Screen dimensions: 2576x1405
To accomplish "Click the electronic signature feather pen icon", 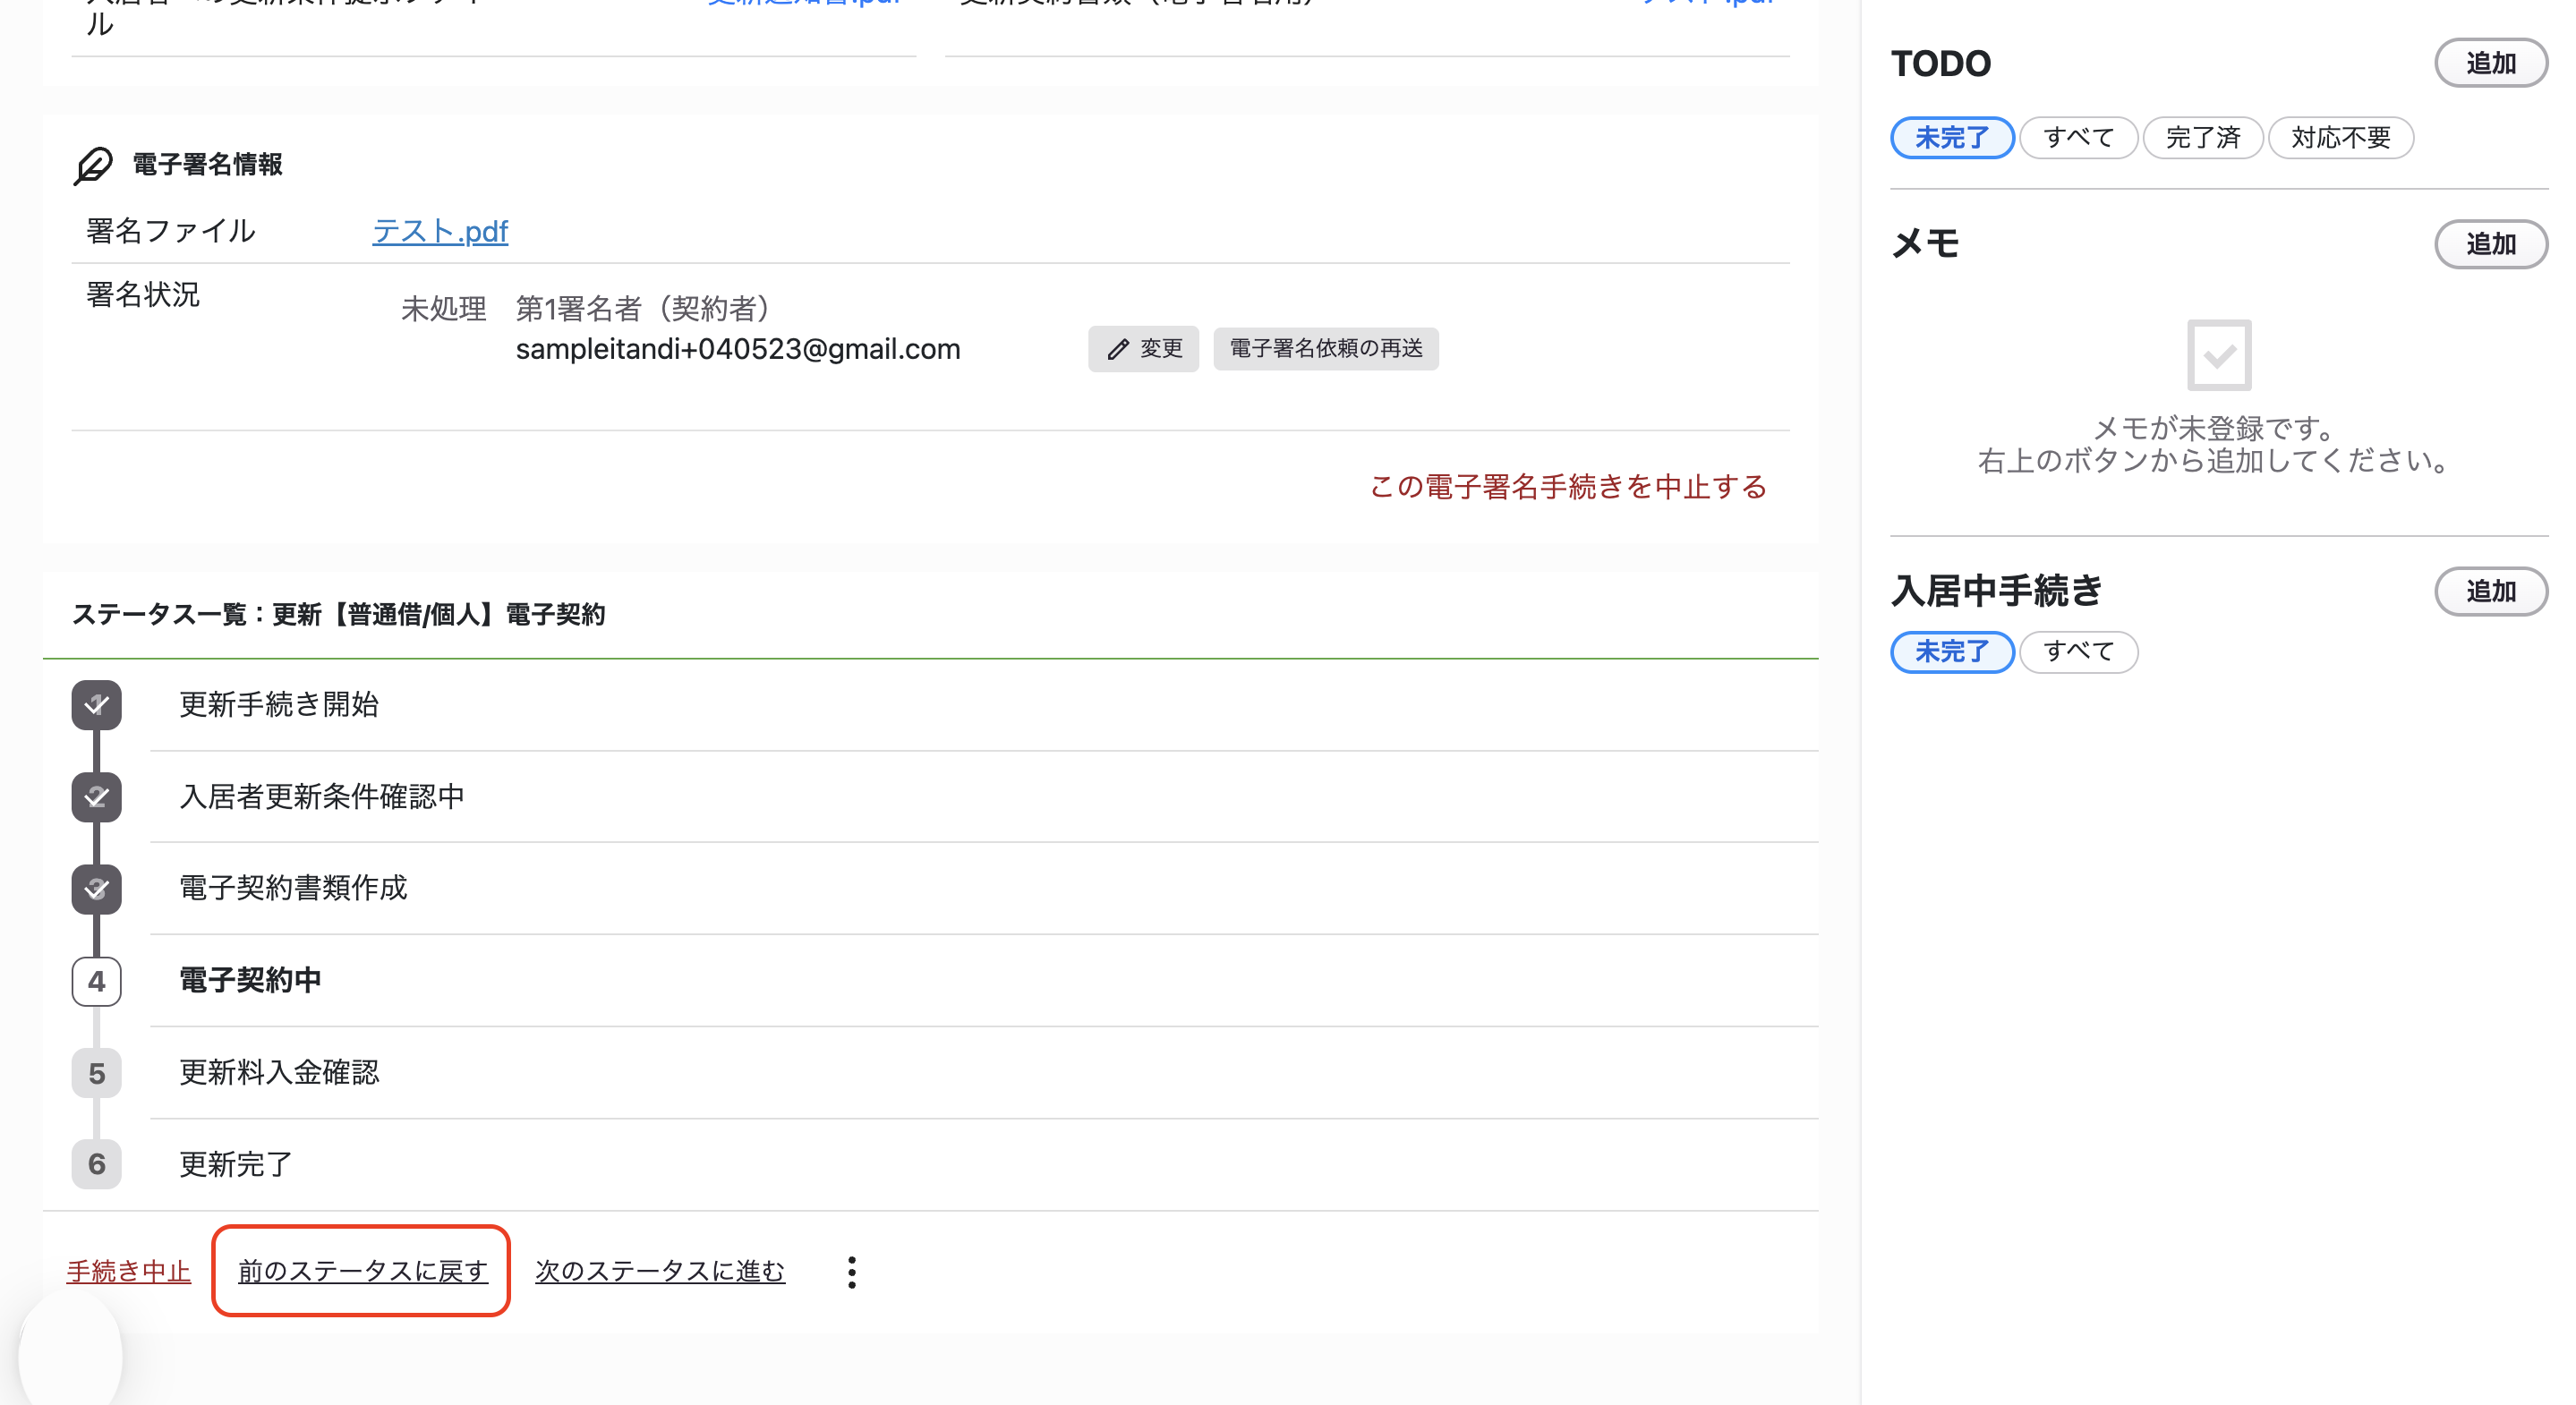I will point(93,165).
